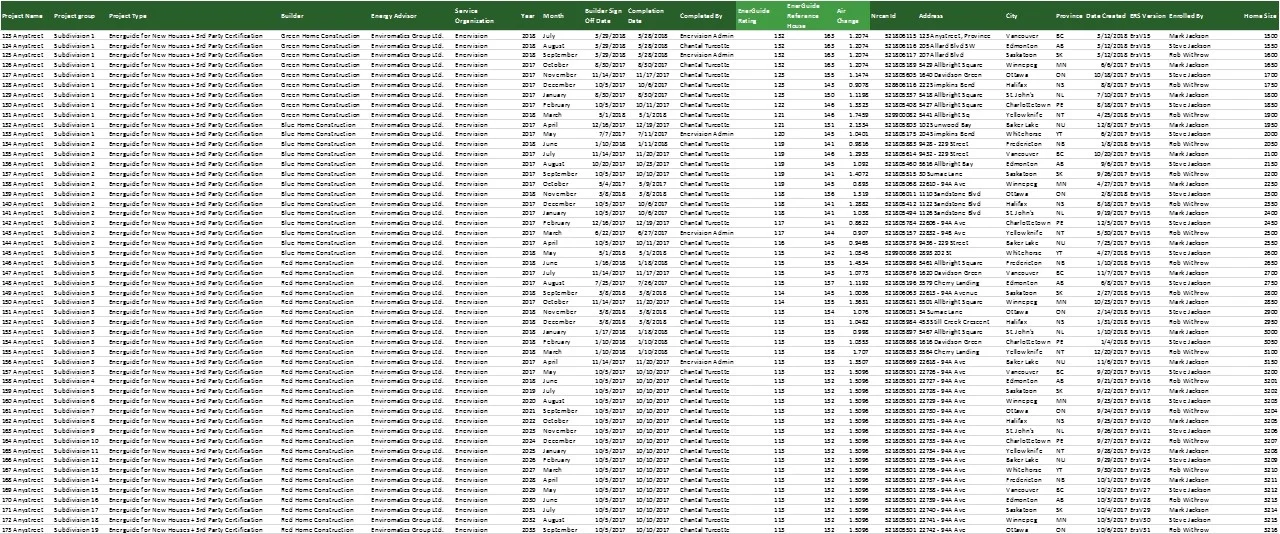The width and height of the screenshot is (1280, 534).
Task: Click the 'Province' column header
Action: (x=1069, y=17)
